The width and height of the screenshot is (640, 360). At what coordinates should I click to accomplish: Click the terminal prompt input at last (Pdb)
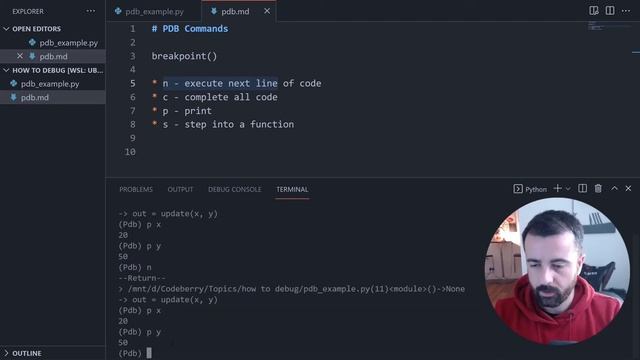(149, 353)
